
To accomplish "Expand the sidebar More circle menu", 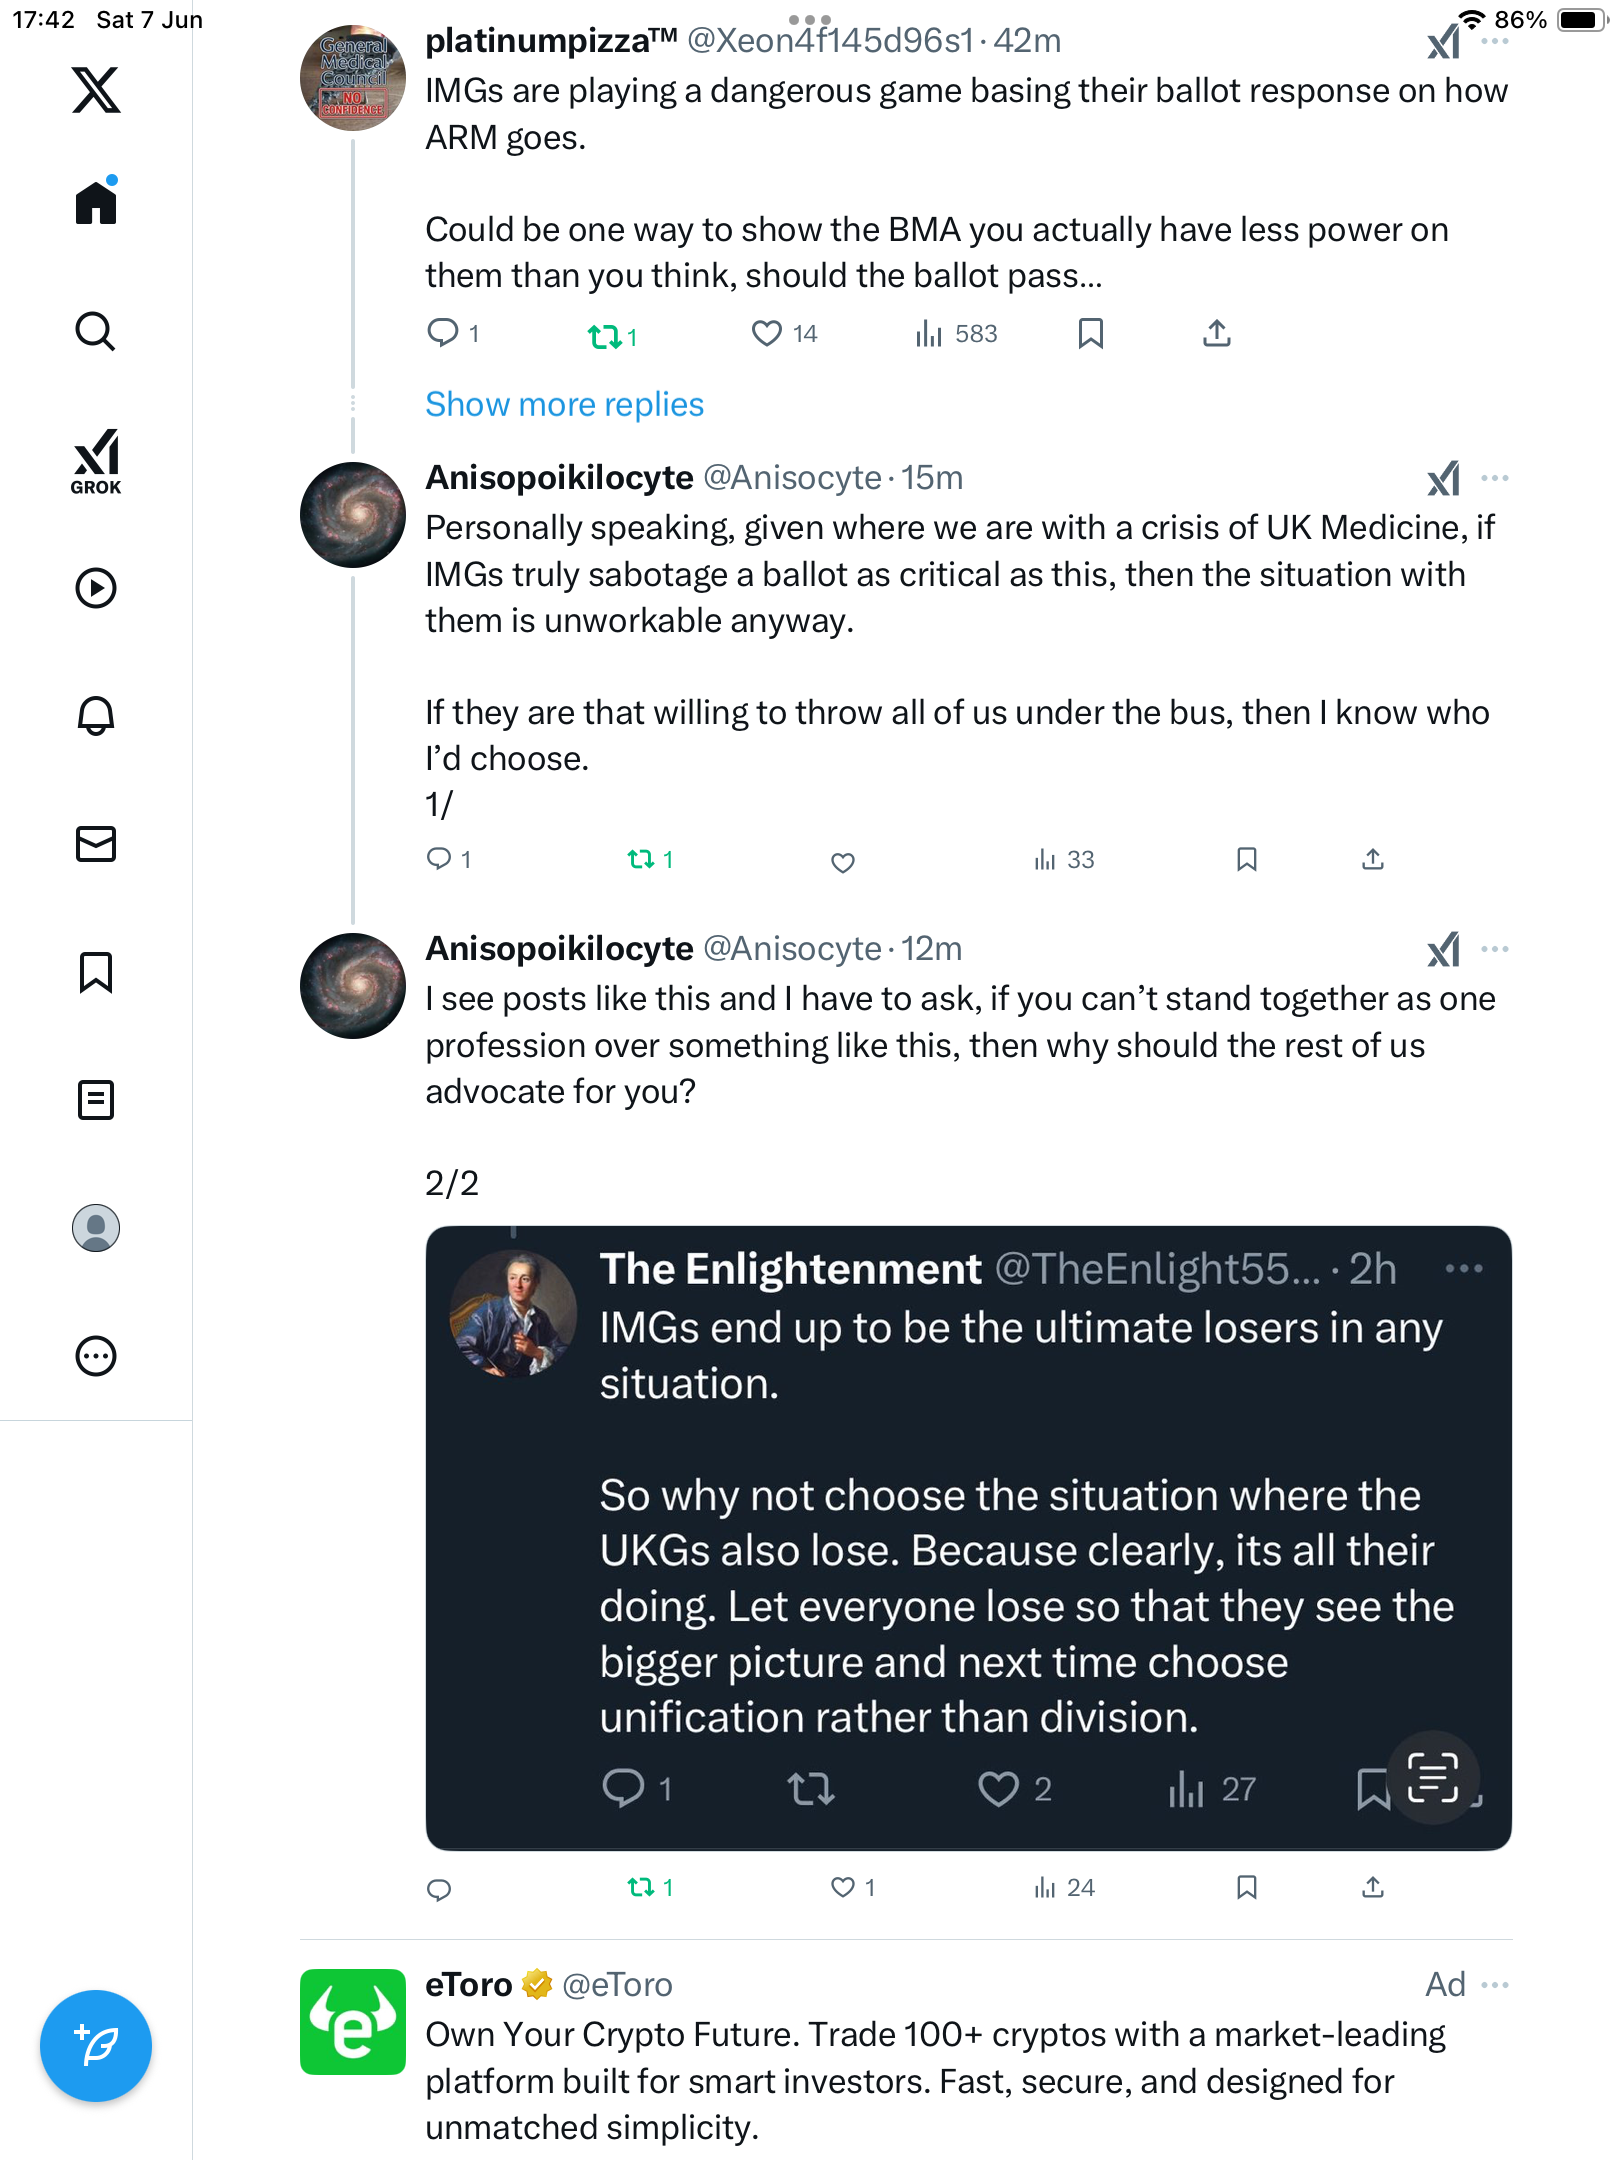I will (96, 1356).
